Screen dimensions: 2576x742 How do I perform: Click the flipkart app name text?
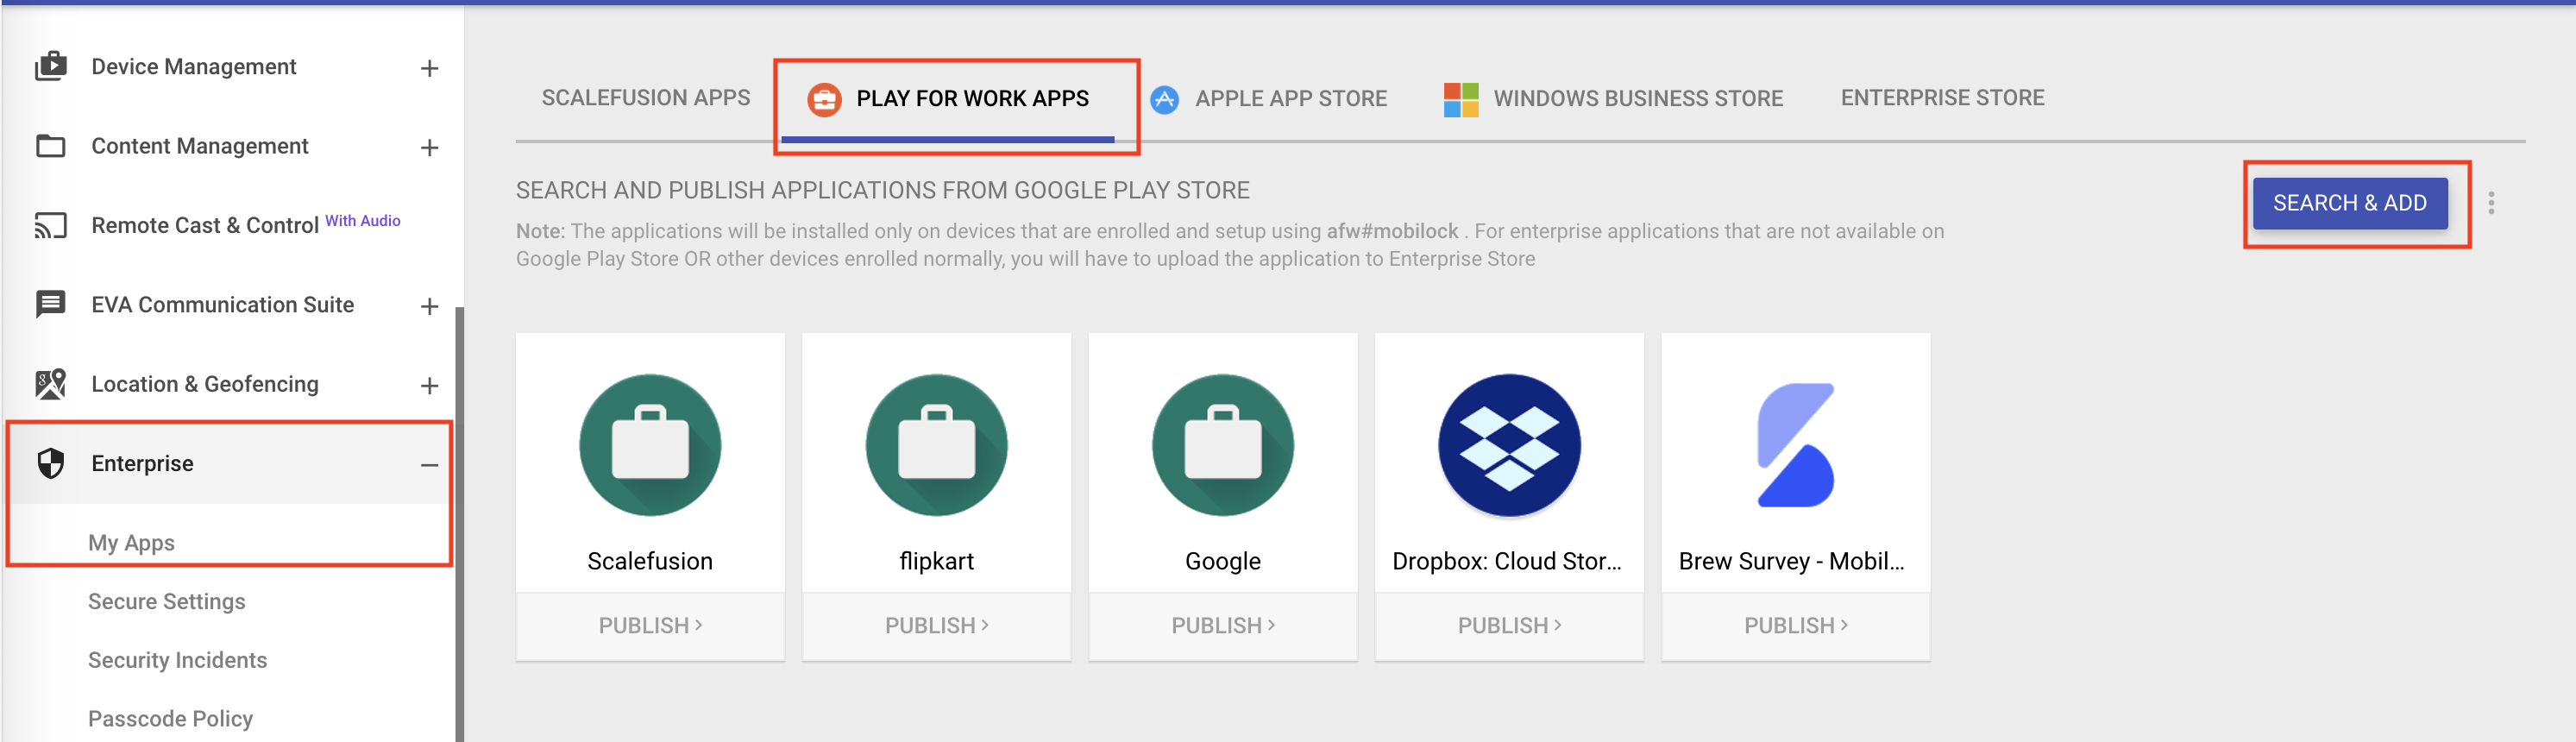tap(937, 561)
